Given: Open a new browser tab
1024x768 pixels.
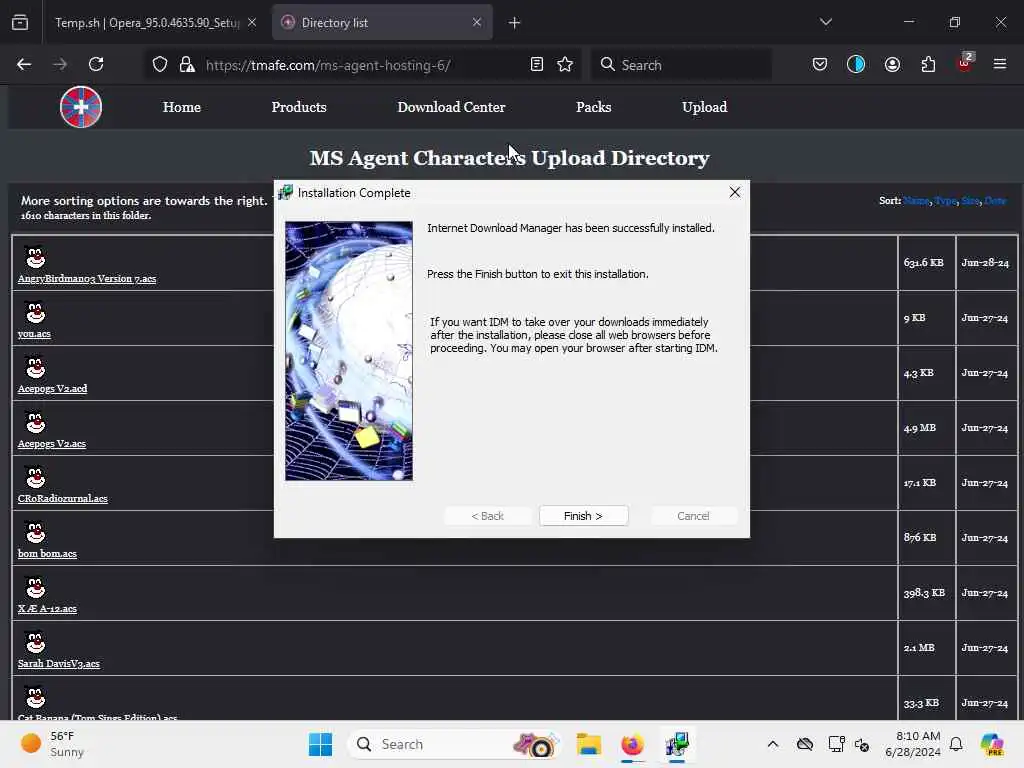Looking at the screenshot, I should pos(515,23).
